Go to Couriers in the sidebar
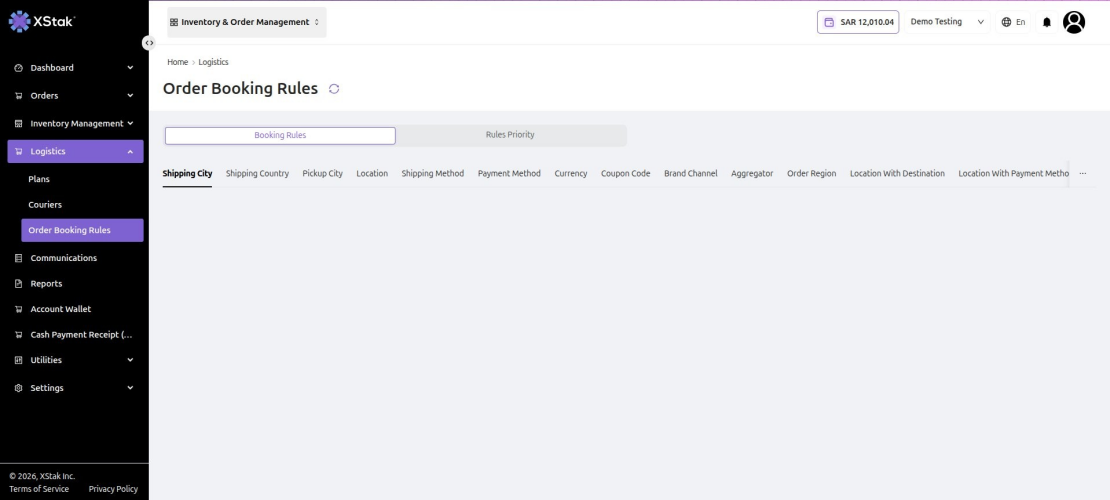This screenshot has width=1110, height=500. pyautogui.click(x=45, y=205)
